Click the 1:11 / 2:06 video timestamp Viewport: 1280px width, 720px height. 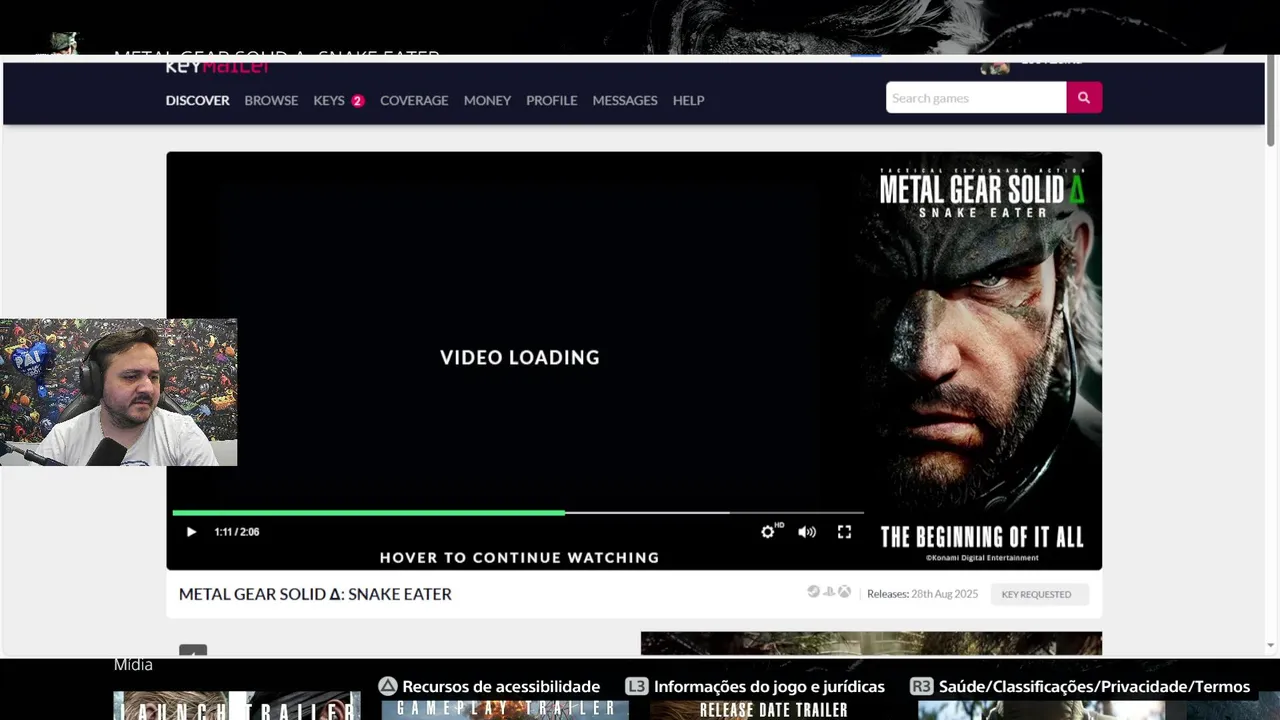click(x=236, y=532)
